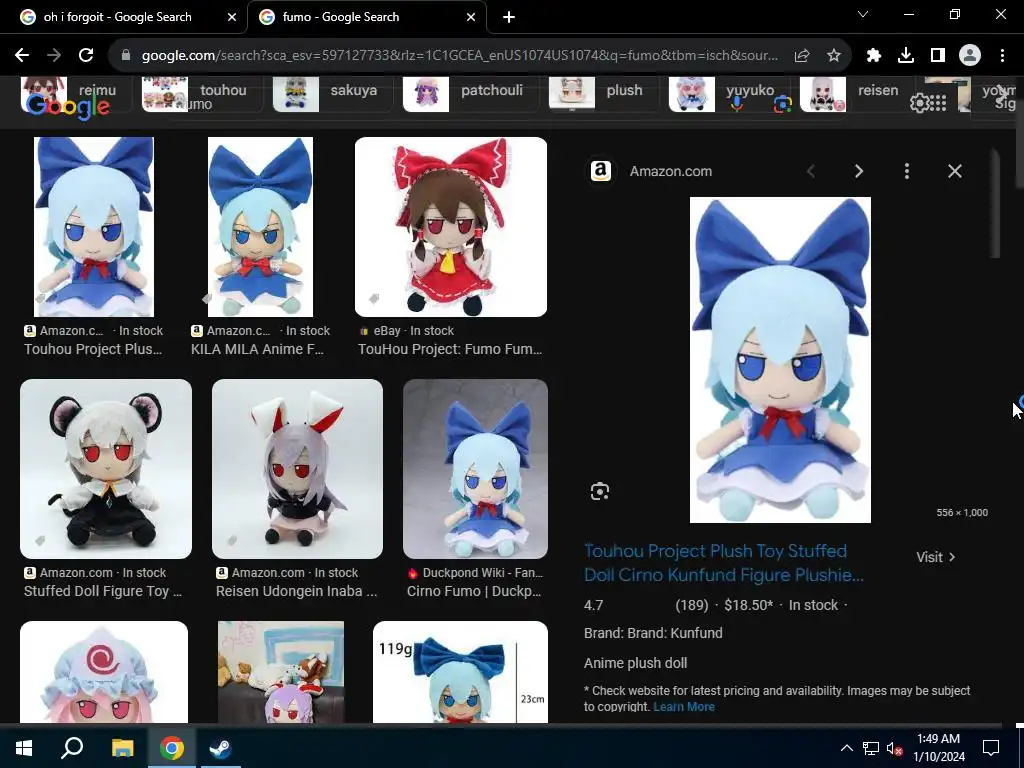Open 'Touhou Project Plush Toy Stuffed Doll Cirno' link
Viewport: 1024px width, 768px height.
724,563
